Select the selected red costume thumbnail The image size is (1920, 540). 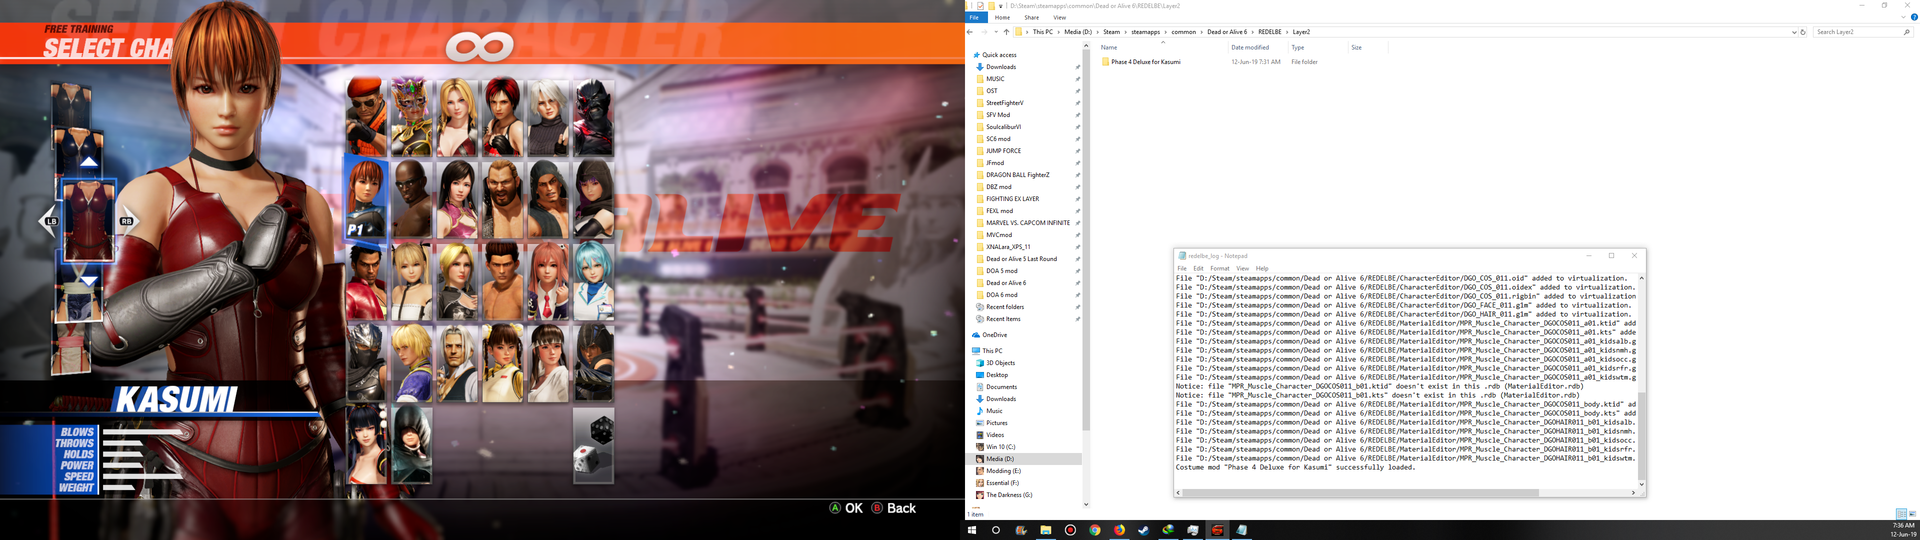pyautogui.click(x=89, y=221)
